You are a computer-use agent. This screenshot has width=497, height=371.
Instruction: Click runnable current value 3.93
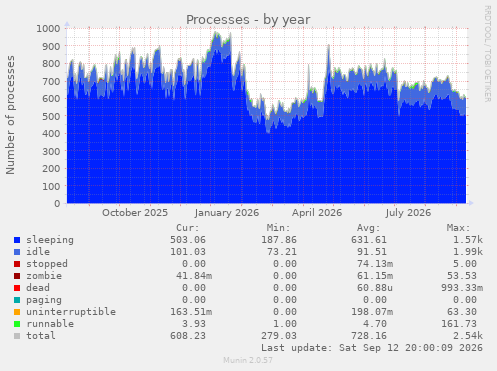[194, 324]
